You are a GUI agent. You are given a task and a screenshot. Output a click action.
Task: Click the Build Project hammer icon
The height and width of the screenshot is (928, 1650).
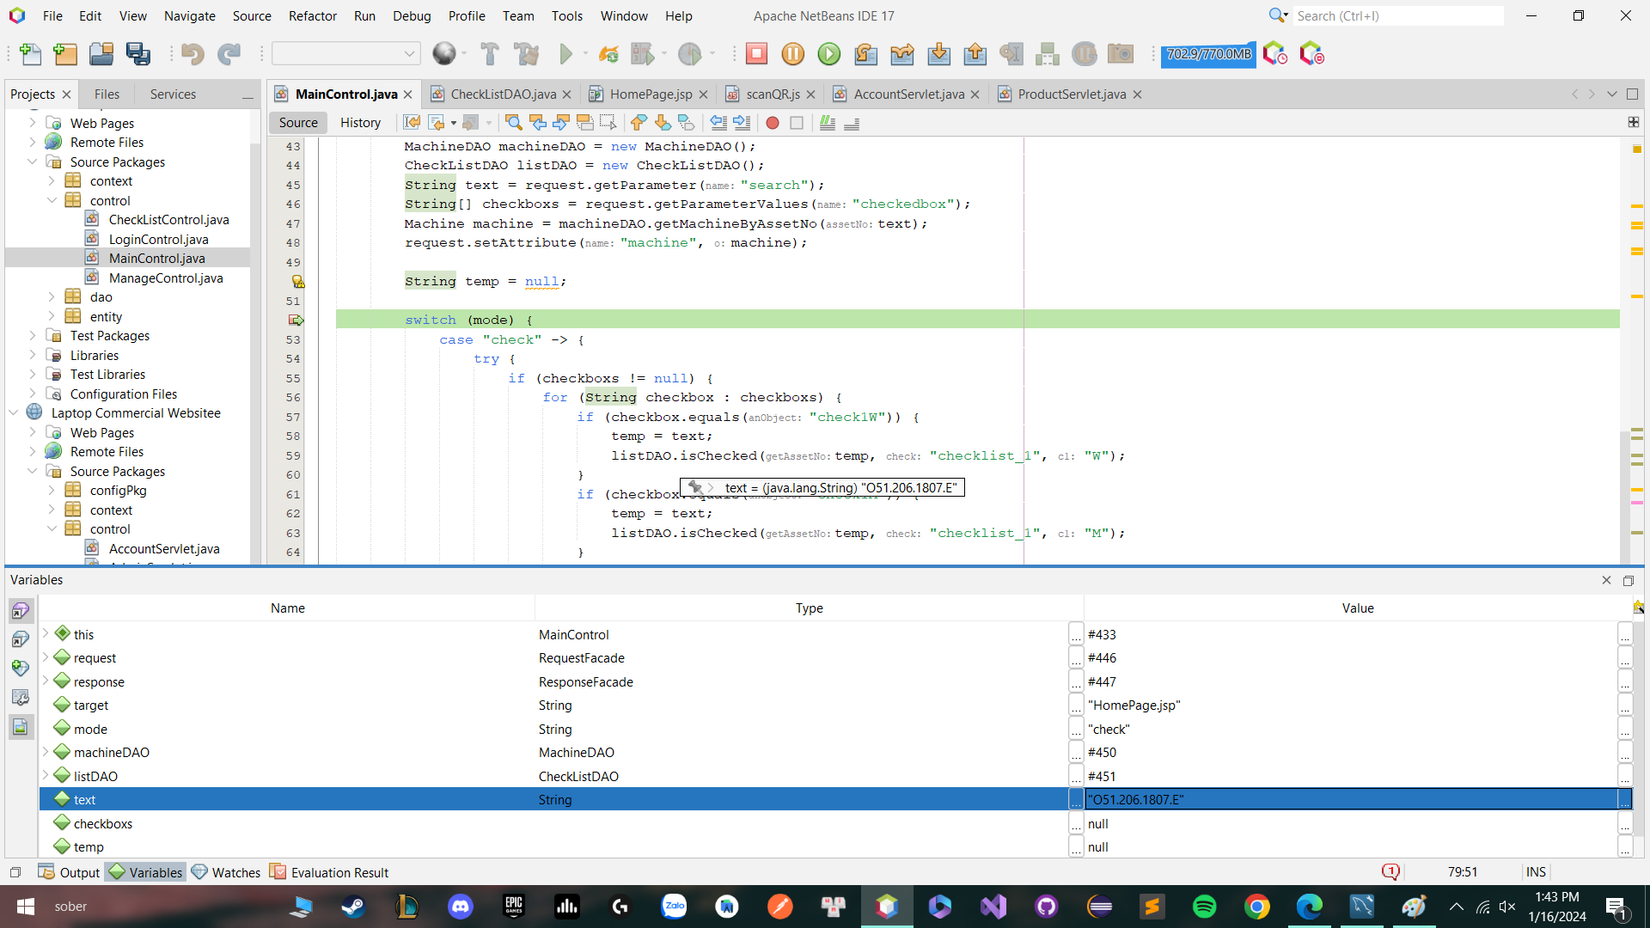pyautogui.click(x=490, y=54)
